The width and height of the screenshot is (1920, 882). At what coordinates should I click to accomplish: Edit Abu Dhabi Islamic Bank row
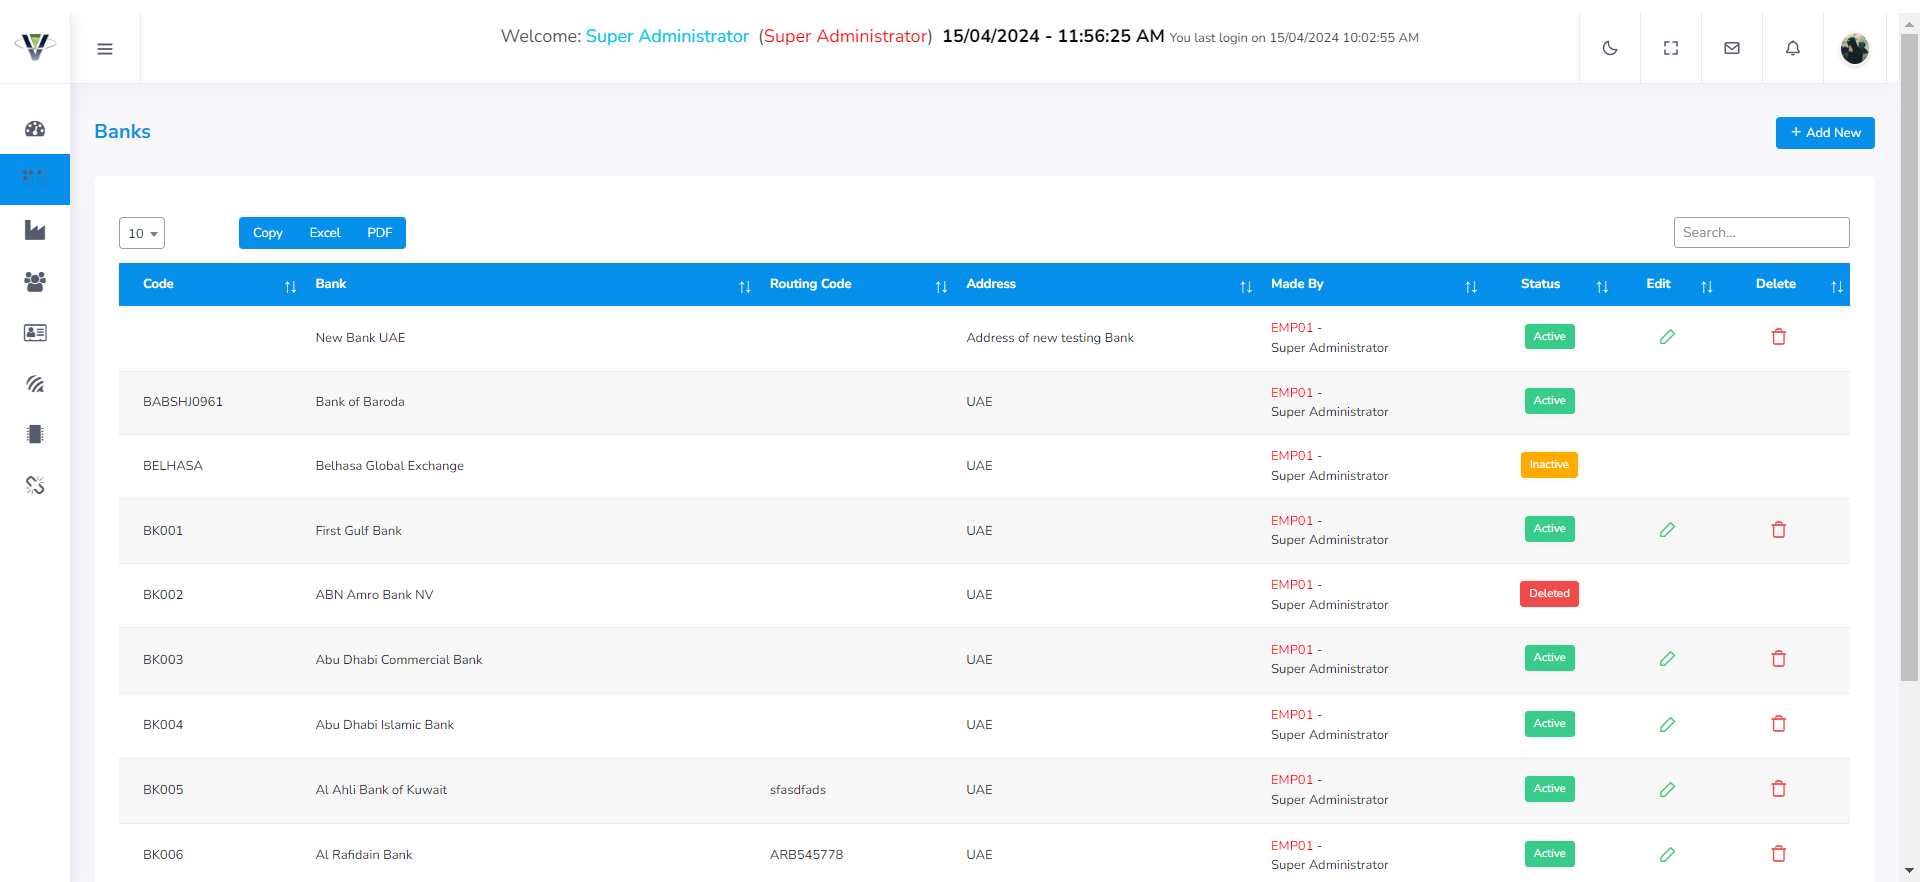click(1667, 724)
